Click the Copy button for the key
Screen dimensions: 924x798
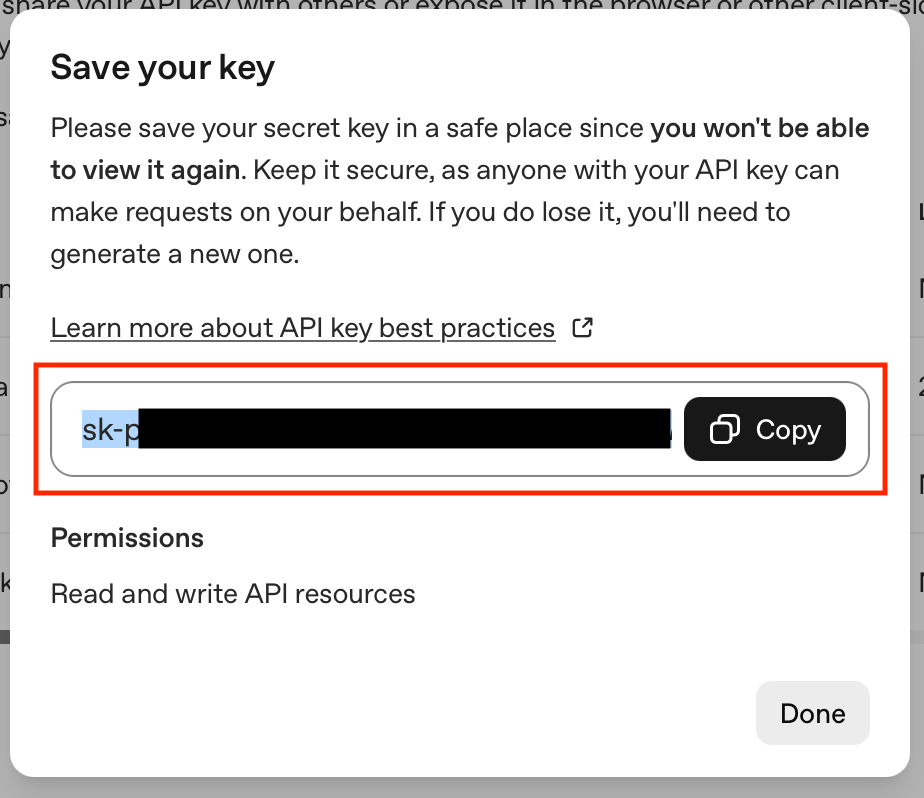(764, 430)
